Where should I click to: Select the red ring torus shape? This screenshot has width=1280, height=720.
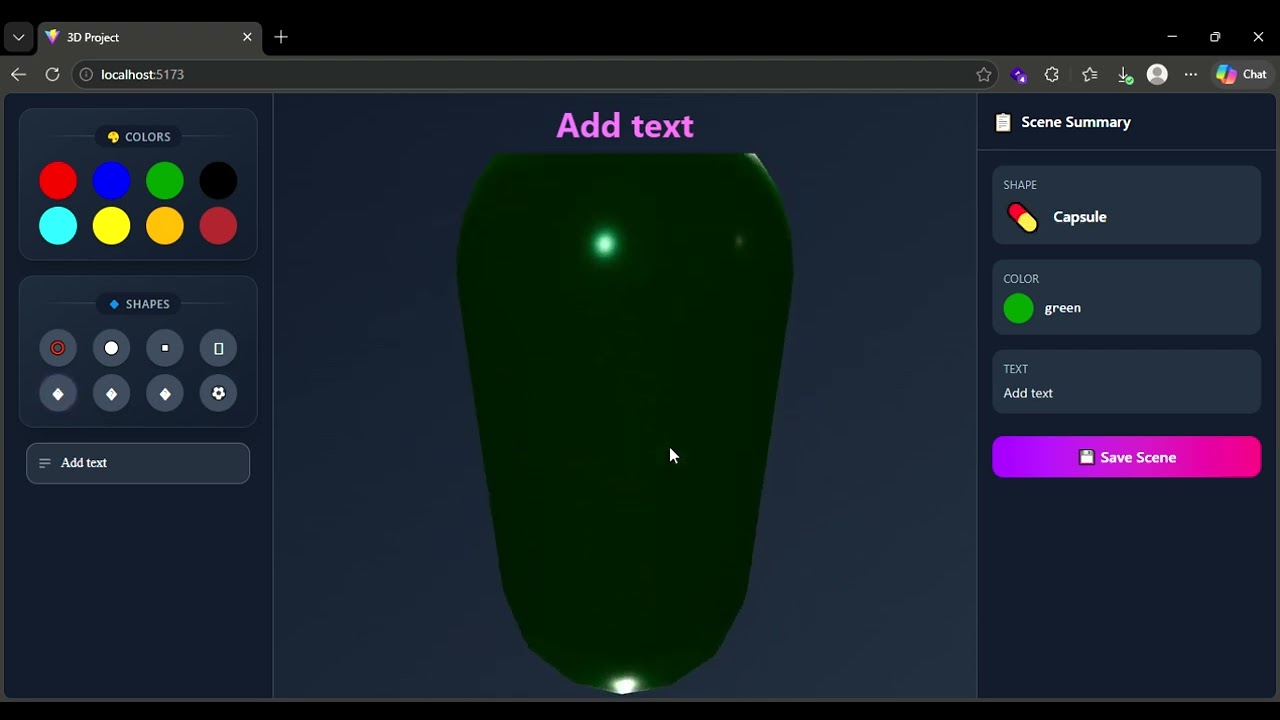[x=58, y=348]
